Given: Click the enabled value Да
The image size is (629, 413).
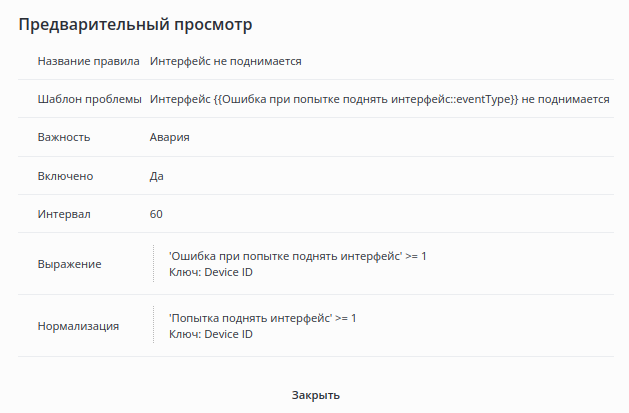Looking at the screenshot, I should click(x=157, y=176).
